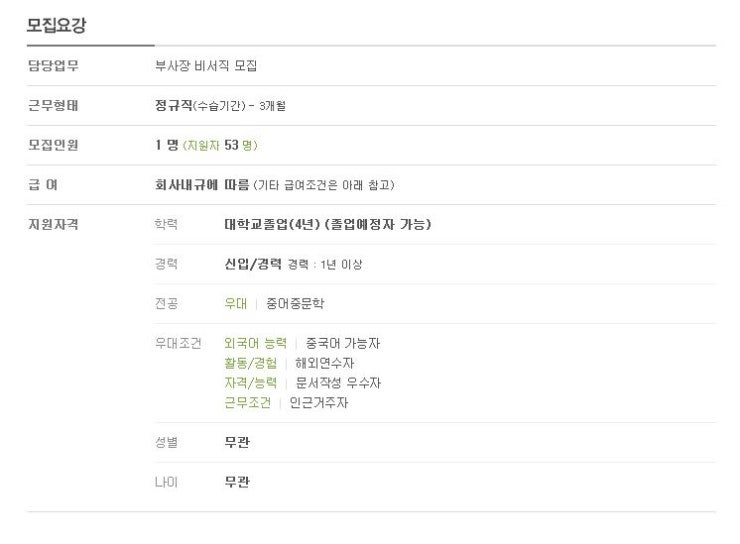Click the green 자격/능력 label

[251, 383]
